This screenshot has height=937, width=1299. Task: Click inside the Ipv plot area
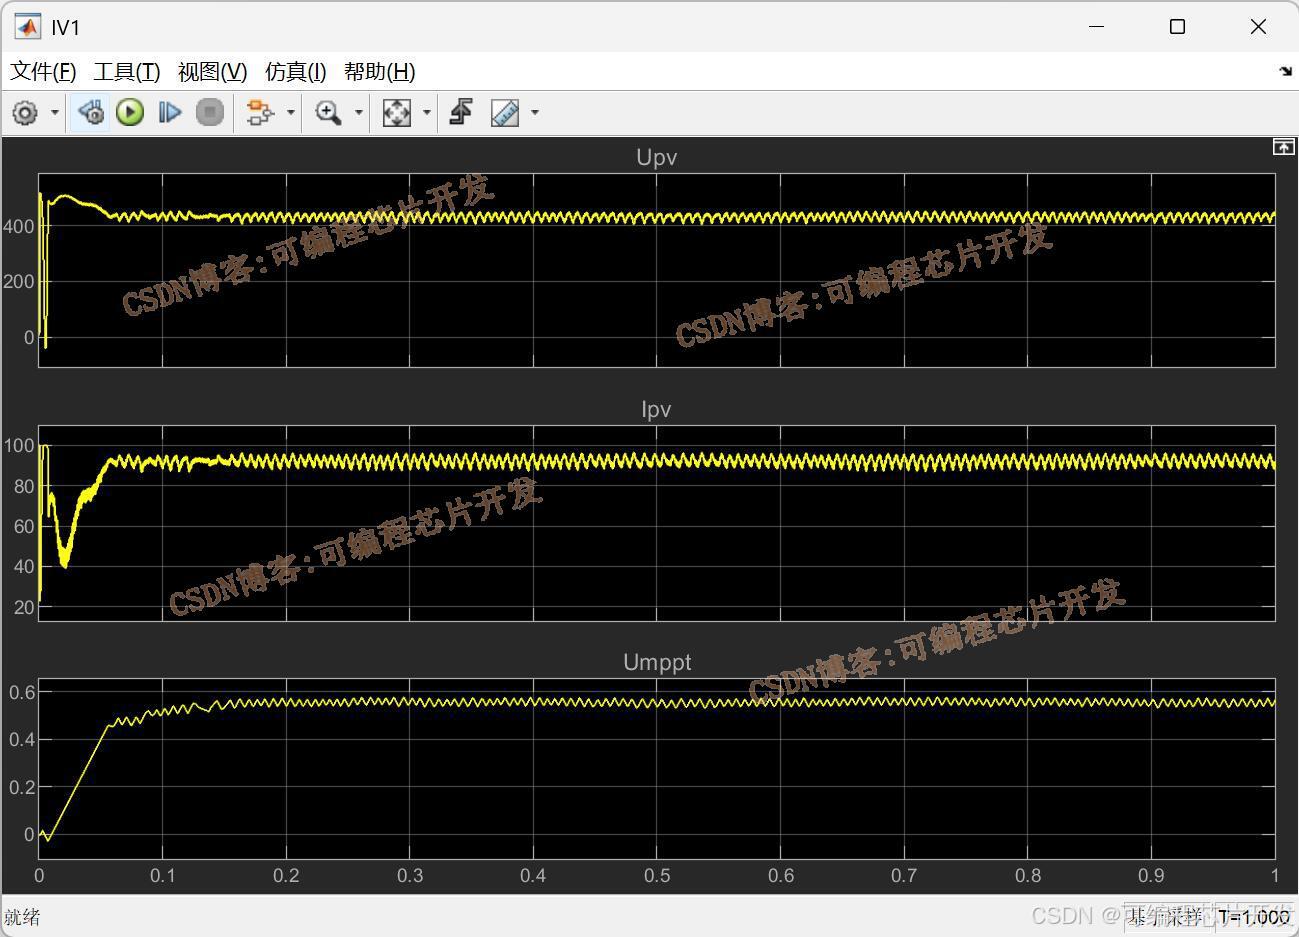click(657, 523)
